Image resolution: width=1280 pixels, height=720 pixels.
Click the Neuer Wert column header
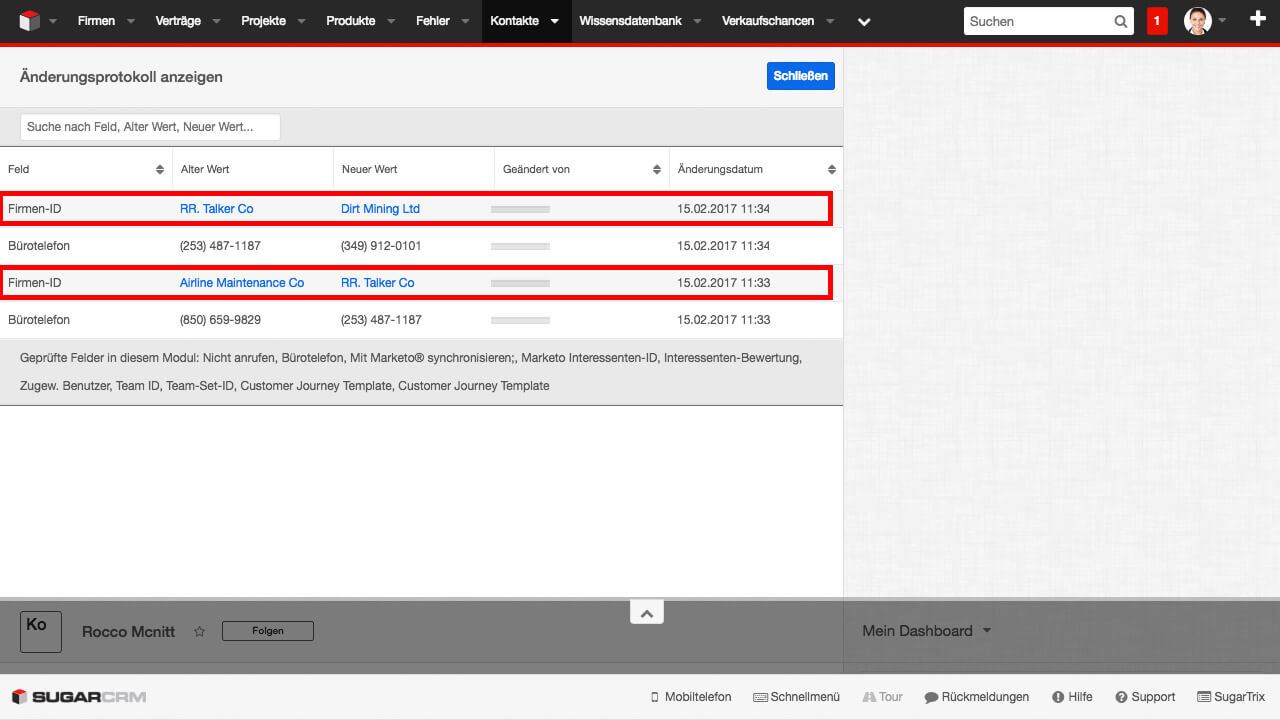tap(370, 170)
